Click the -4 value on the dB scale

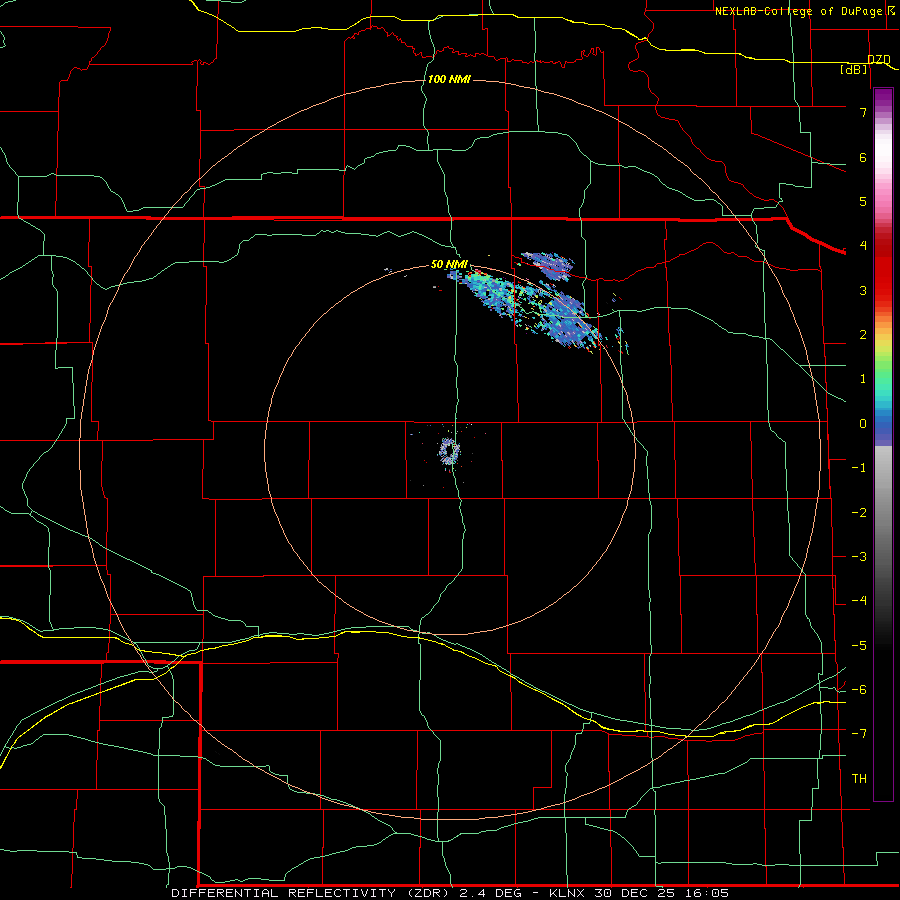point(859,601)
